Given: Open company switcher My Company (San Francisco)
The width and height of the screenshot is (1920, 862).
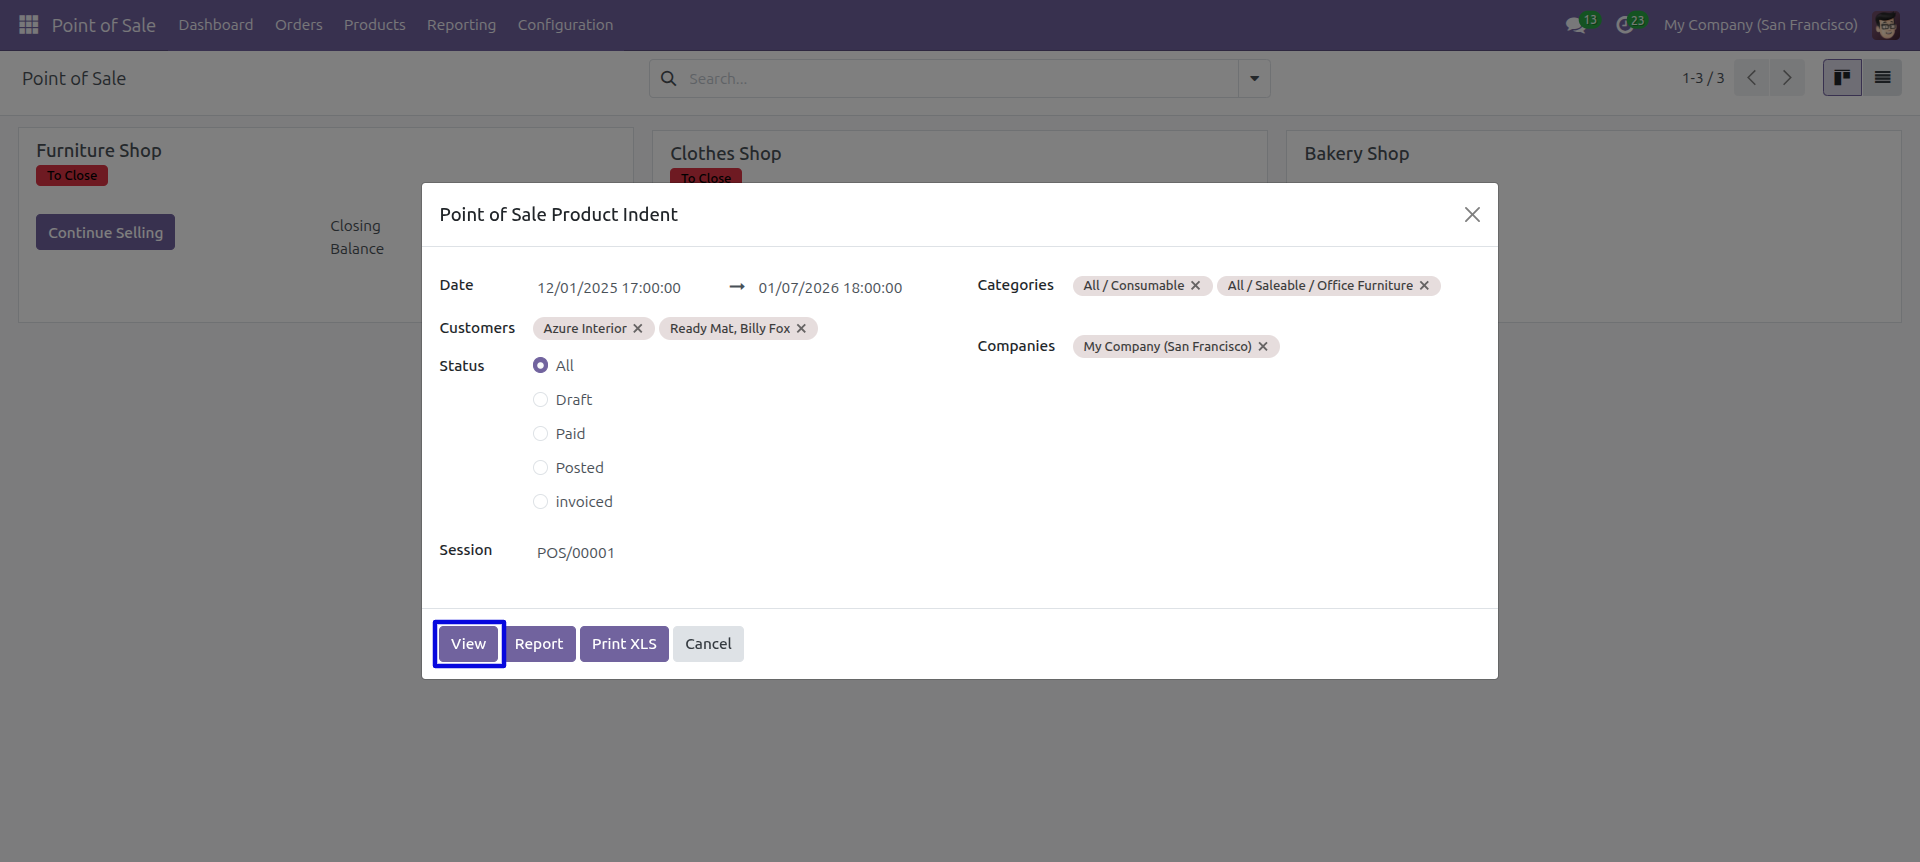Looking at the screenshot, I should [1760, 25].
